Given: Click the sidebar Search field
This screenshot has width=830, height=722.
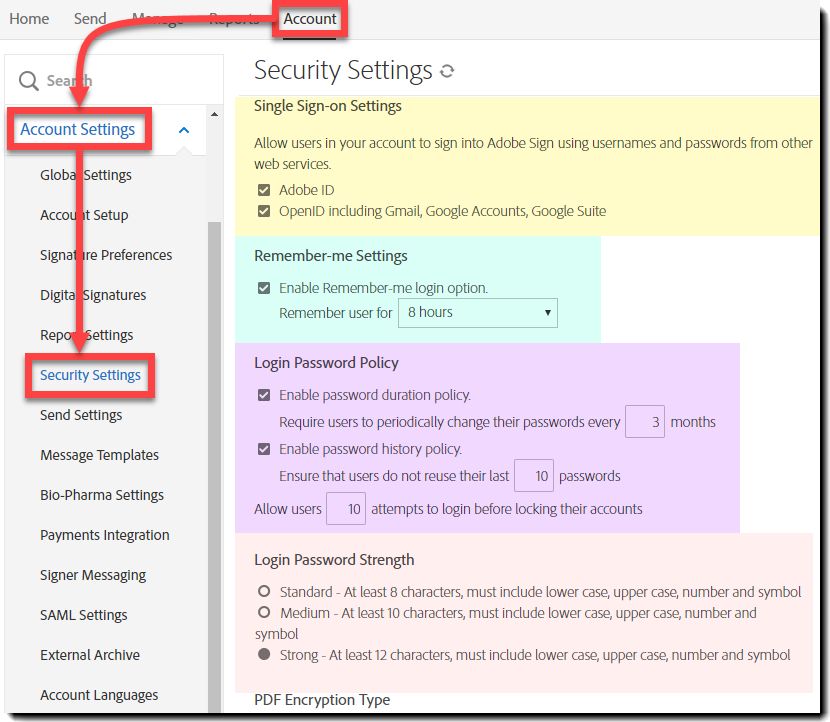Looking at the screenshot, I should (x=114, y=80).
